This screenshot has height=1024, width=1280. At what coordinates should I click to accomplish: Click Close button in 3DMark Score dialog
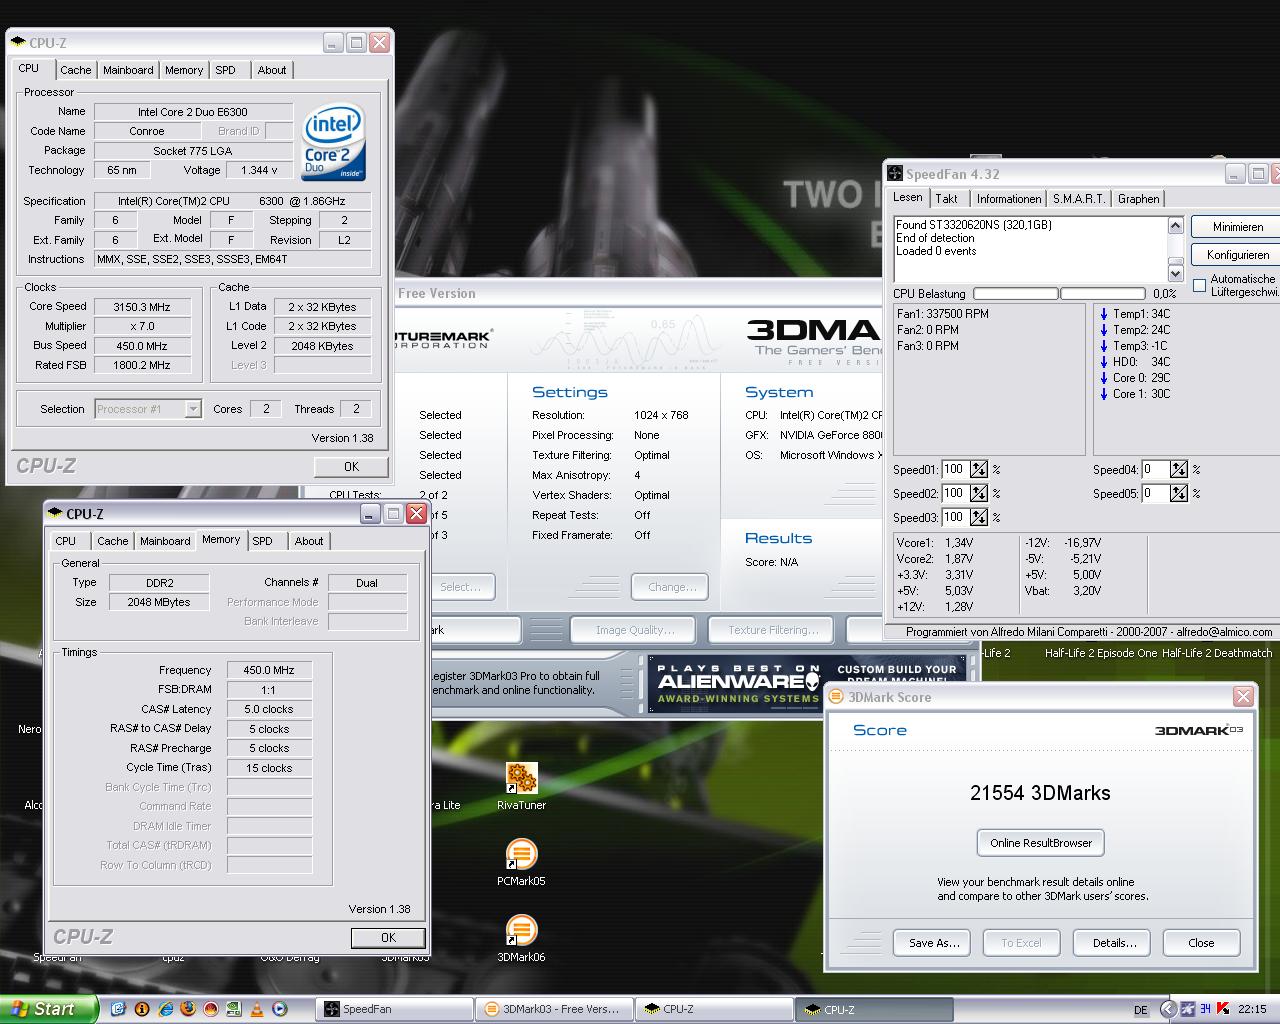[x=1201, y=943]
